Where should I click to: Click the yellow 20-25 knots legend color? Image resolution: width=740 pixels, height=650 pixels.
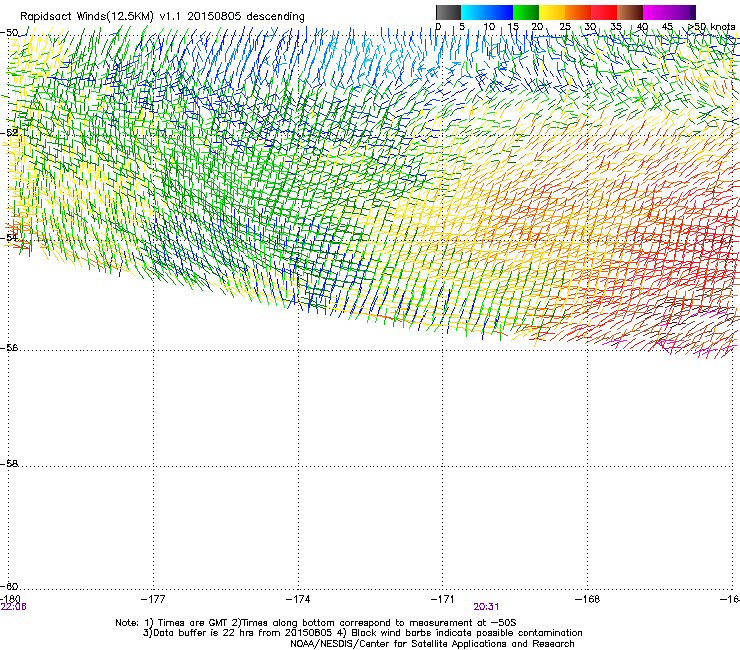point(552,12)
